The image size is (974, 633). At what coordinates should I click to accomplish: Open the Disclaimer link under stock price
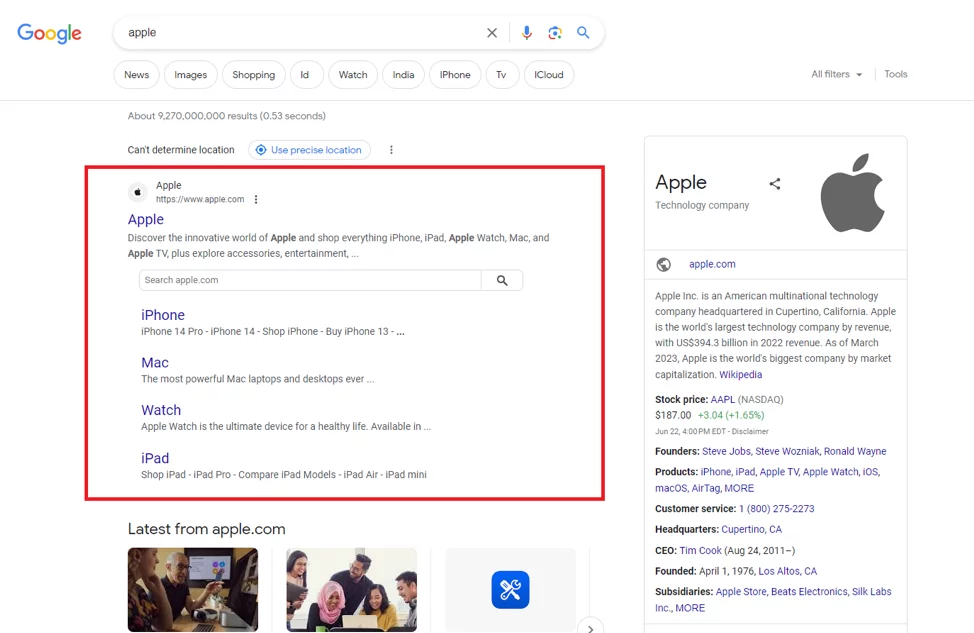click(x=750, y=431)
